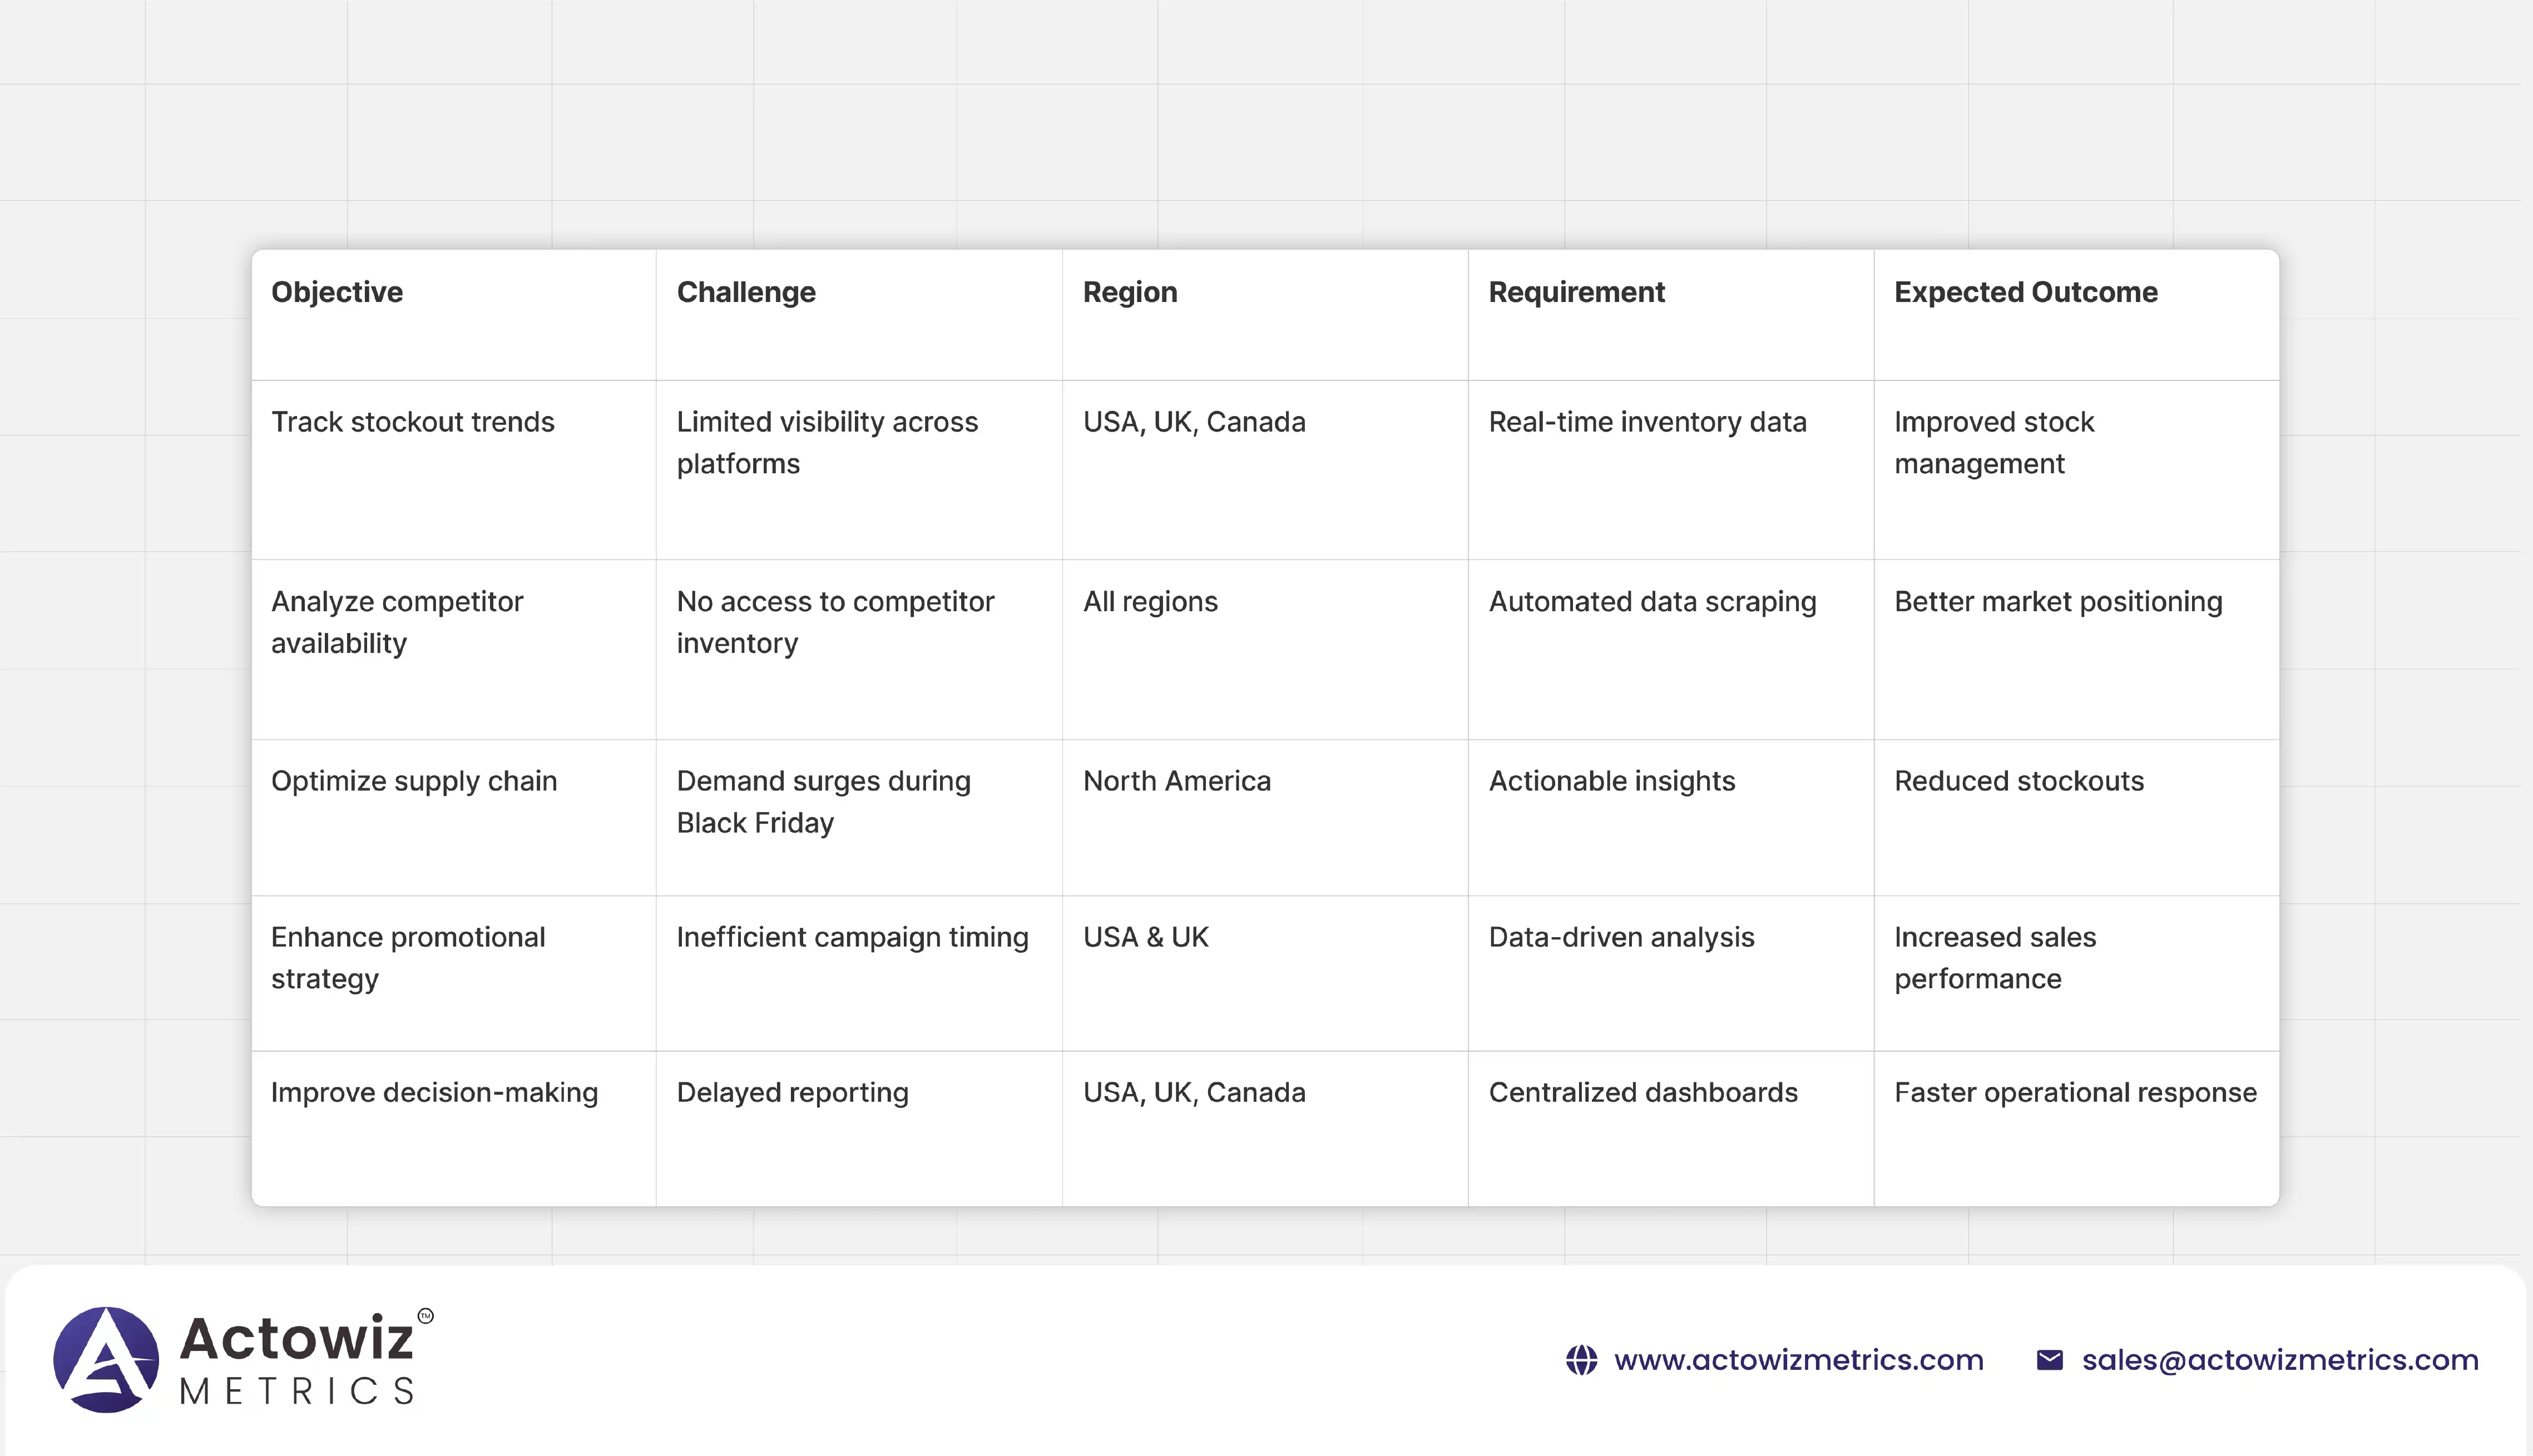Select the Inefficient campaign timing cell
This screenshot has height=1456, width=2533.
[852, 937]
